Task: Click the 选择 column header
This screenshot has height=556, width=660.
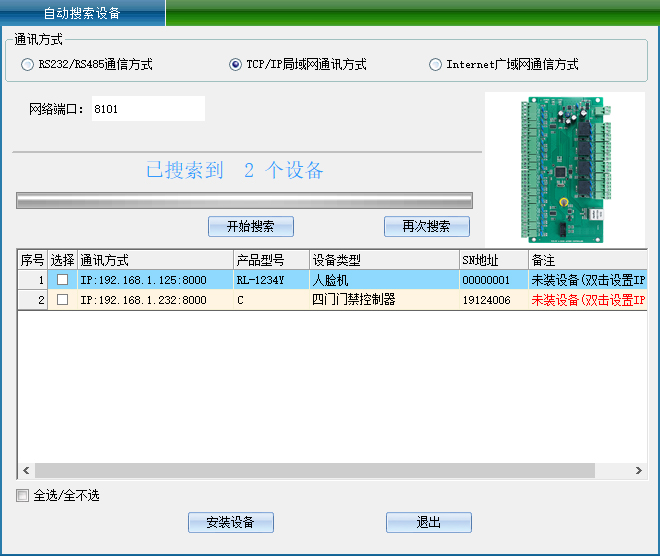Action: 62,260
